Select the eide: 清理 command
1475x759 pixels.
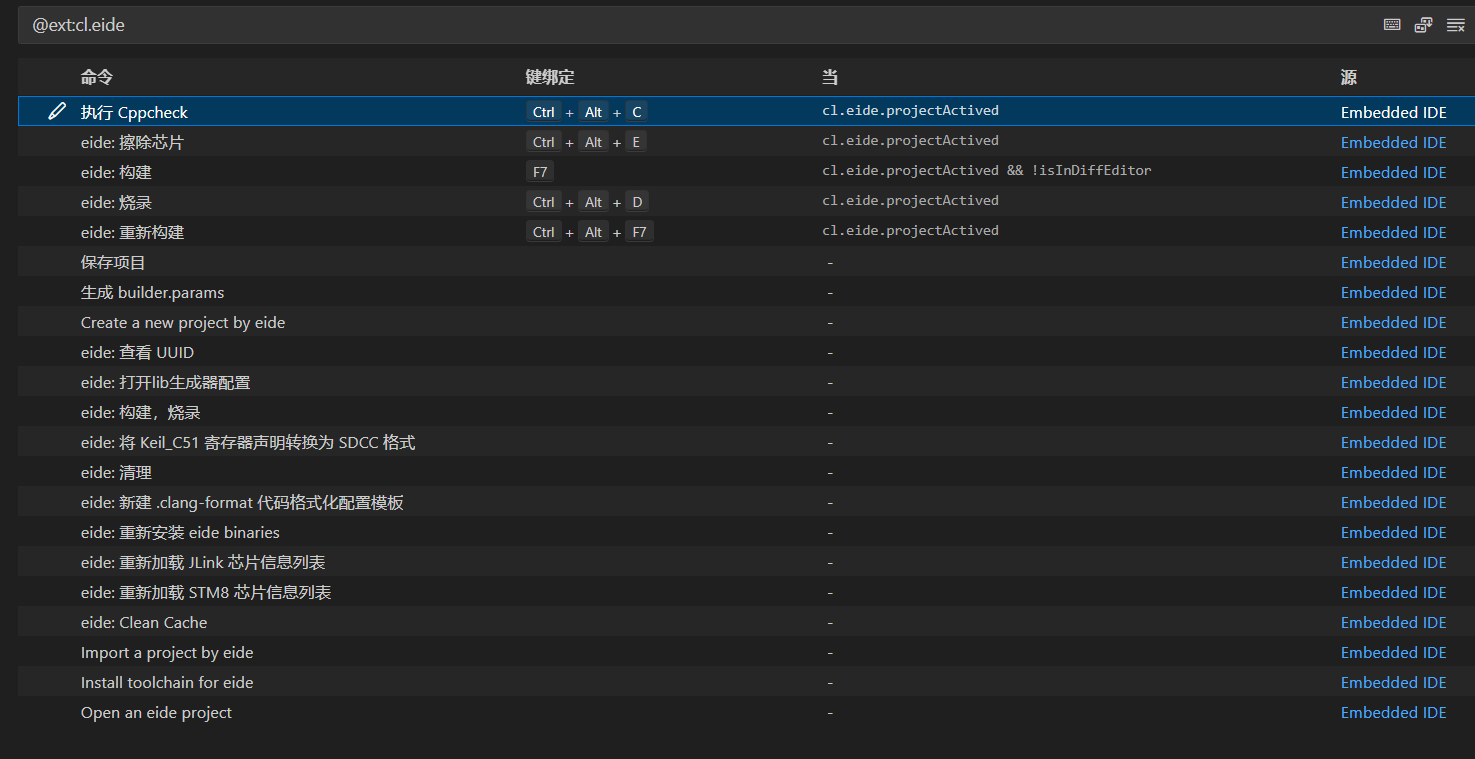tap(116, 472)
